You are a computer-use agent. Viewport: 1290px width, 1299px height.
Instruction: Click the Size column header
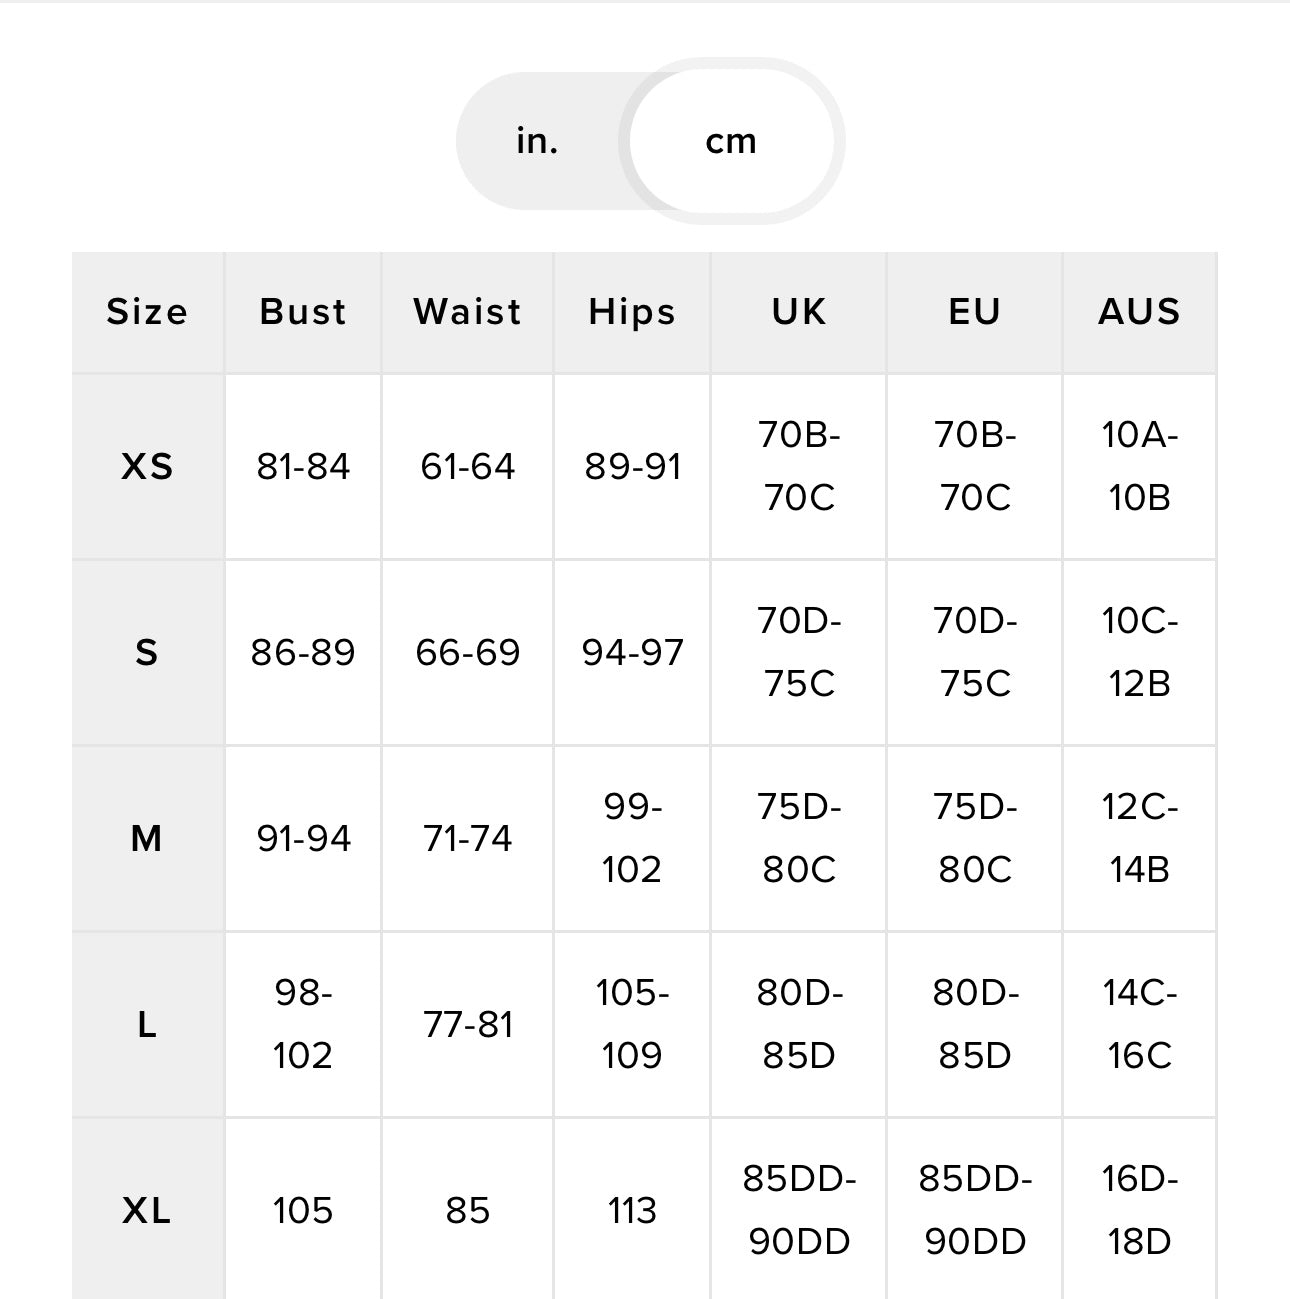click(x=147, y=312)
